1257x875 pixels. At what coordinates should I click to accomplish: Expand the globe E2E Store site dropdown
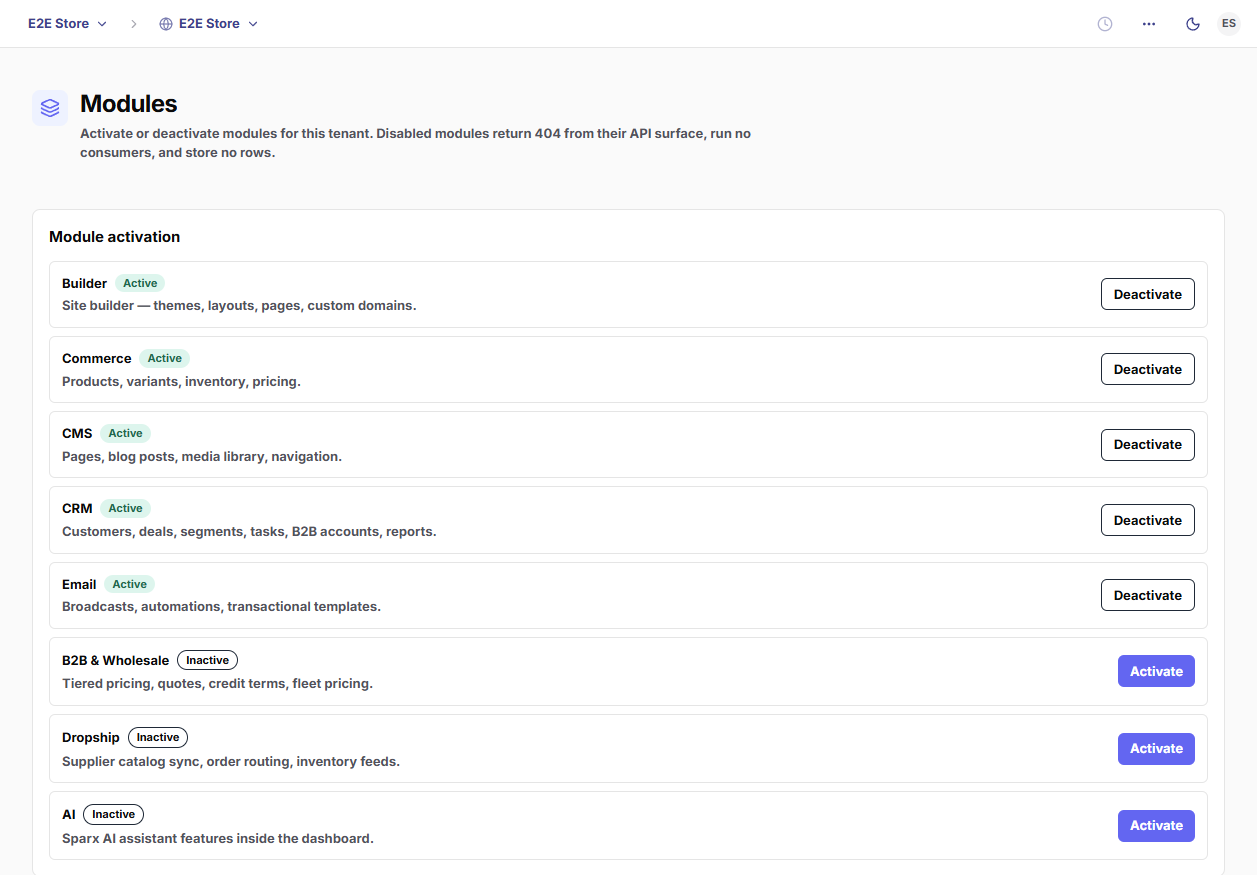pos(209,24)
